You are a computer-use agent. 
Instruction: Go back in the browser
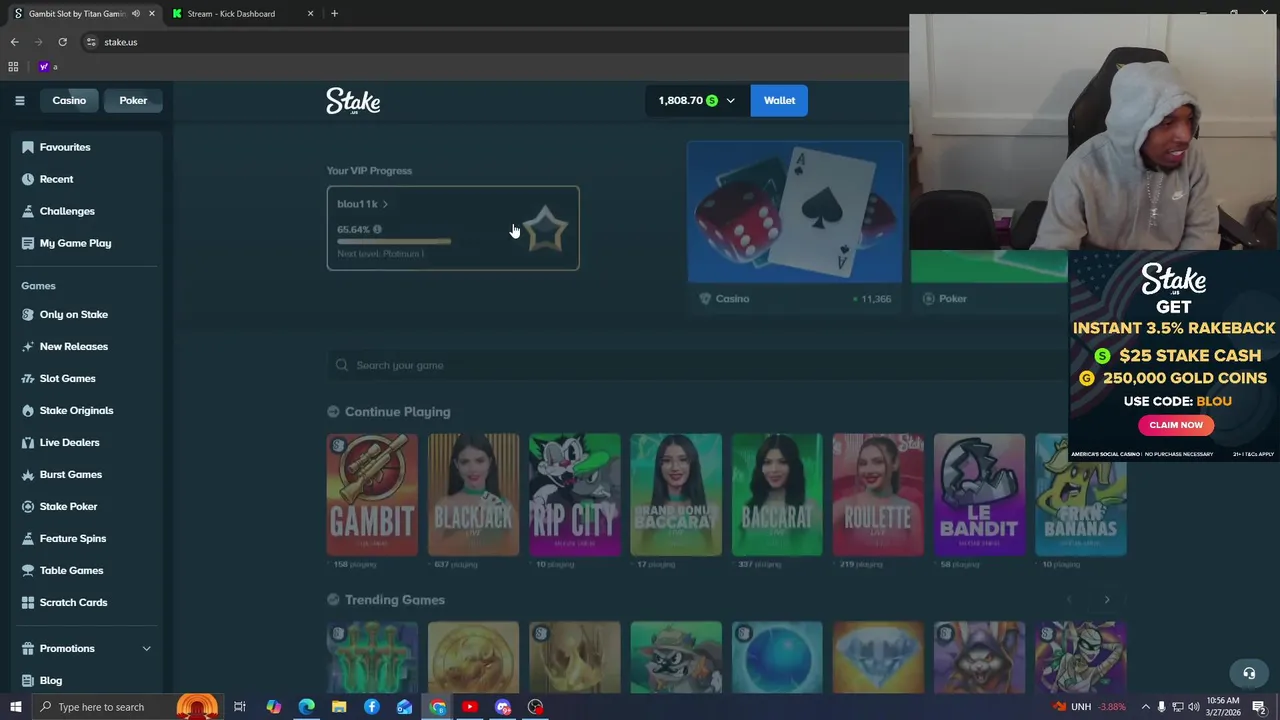pos(14,42)
